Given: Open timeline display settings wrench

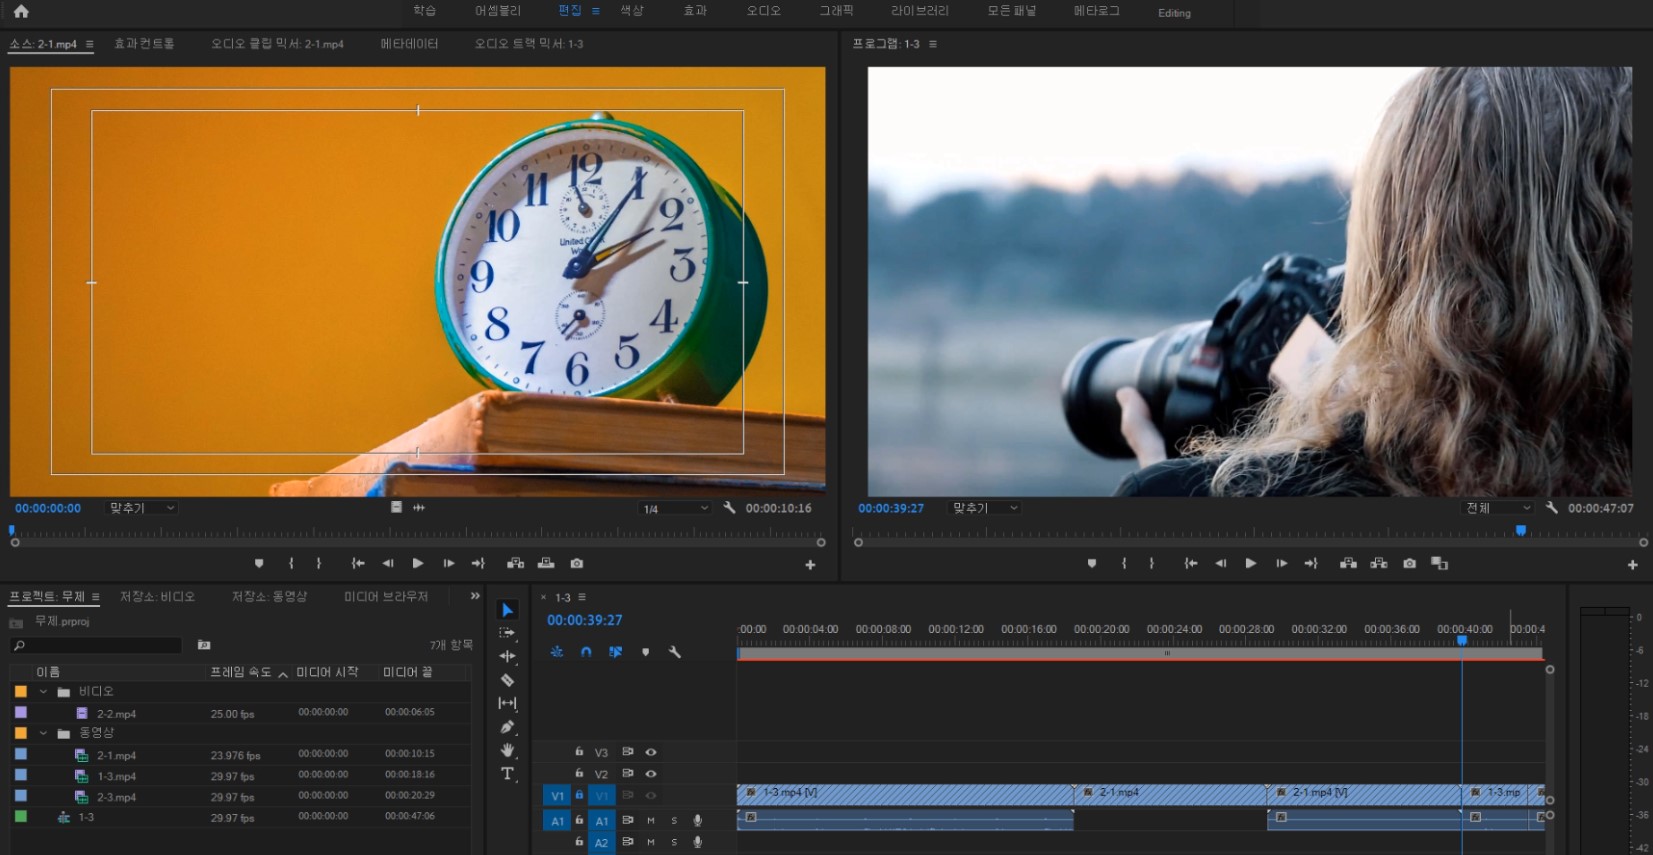Looking at the screenshot, I should point(675,652).
